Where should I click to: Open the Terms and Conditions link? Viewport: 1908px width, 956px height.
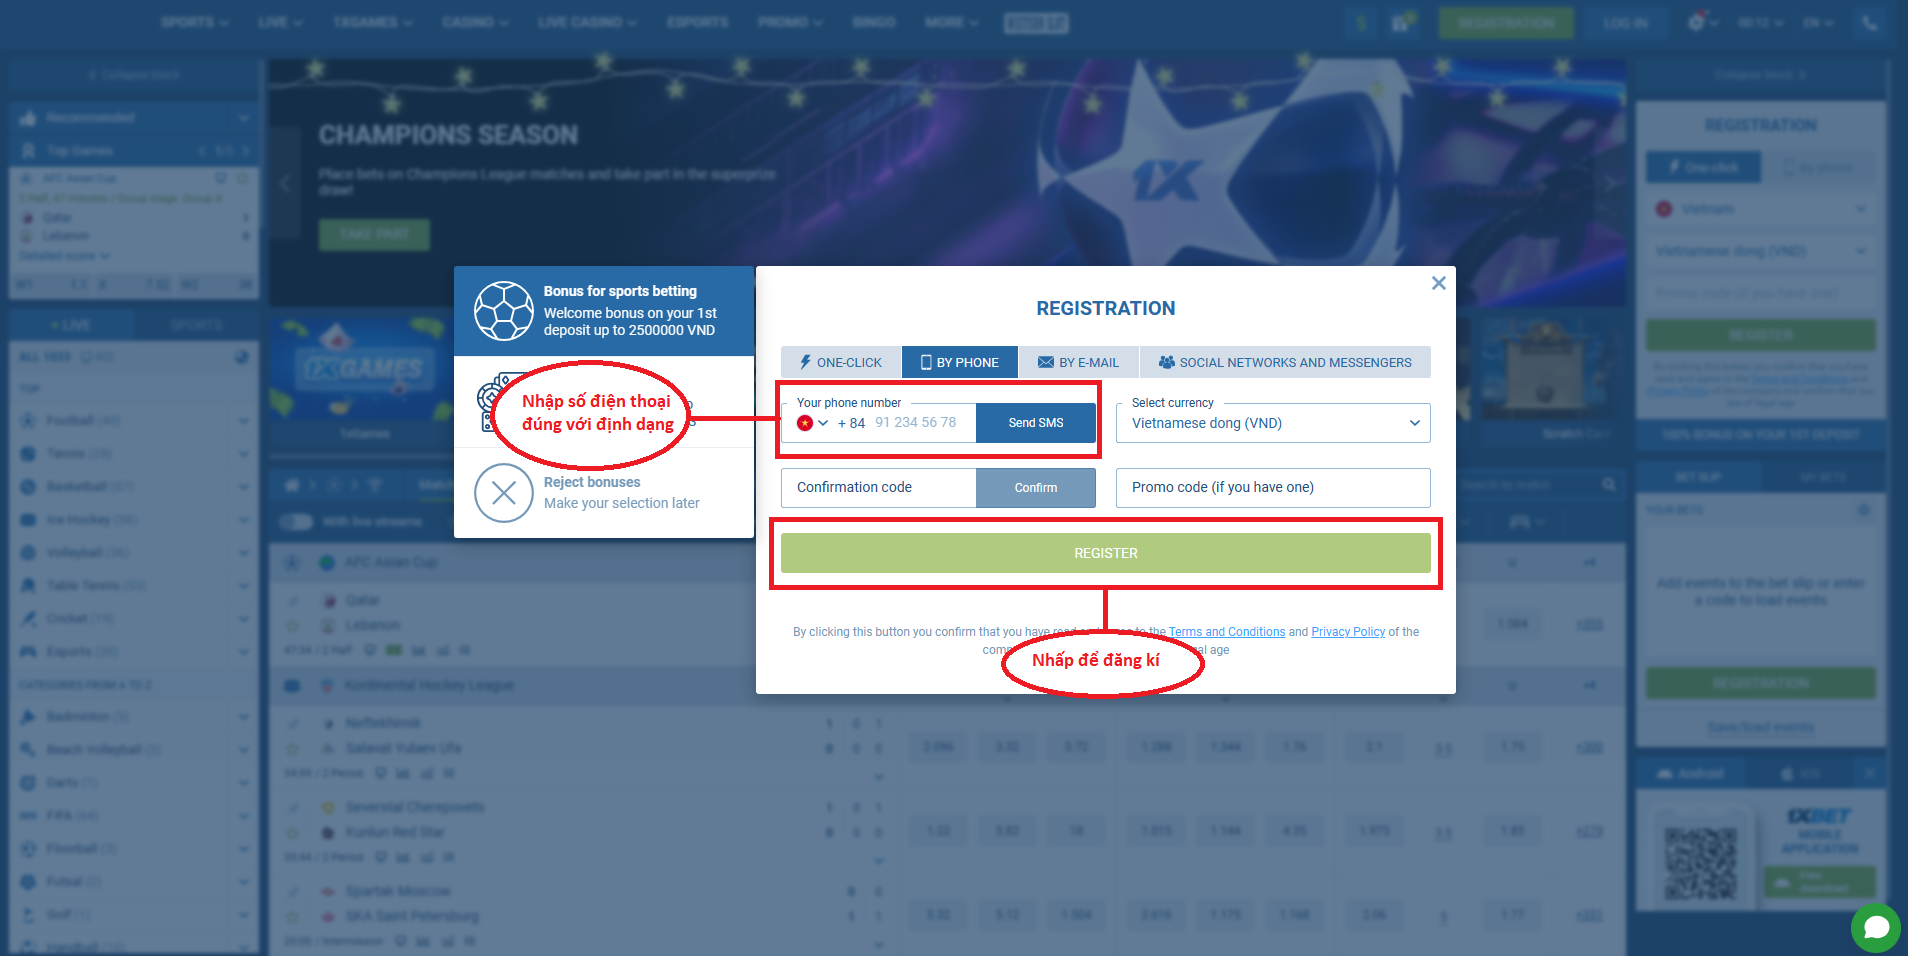coord(1227,631)
